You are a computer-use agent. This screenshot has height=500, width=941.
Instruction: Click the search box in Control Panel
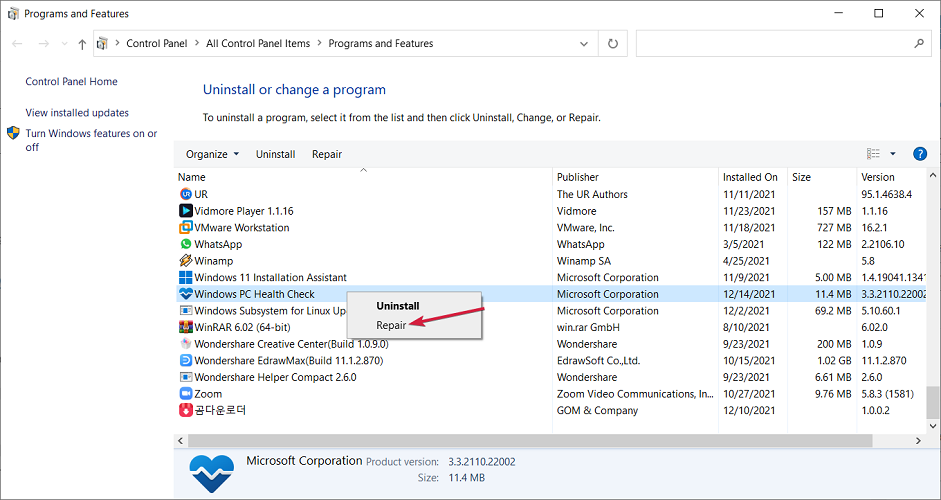click(x=775, y=44)
